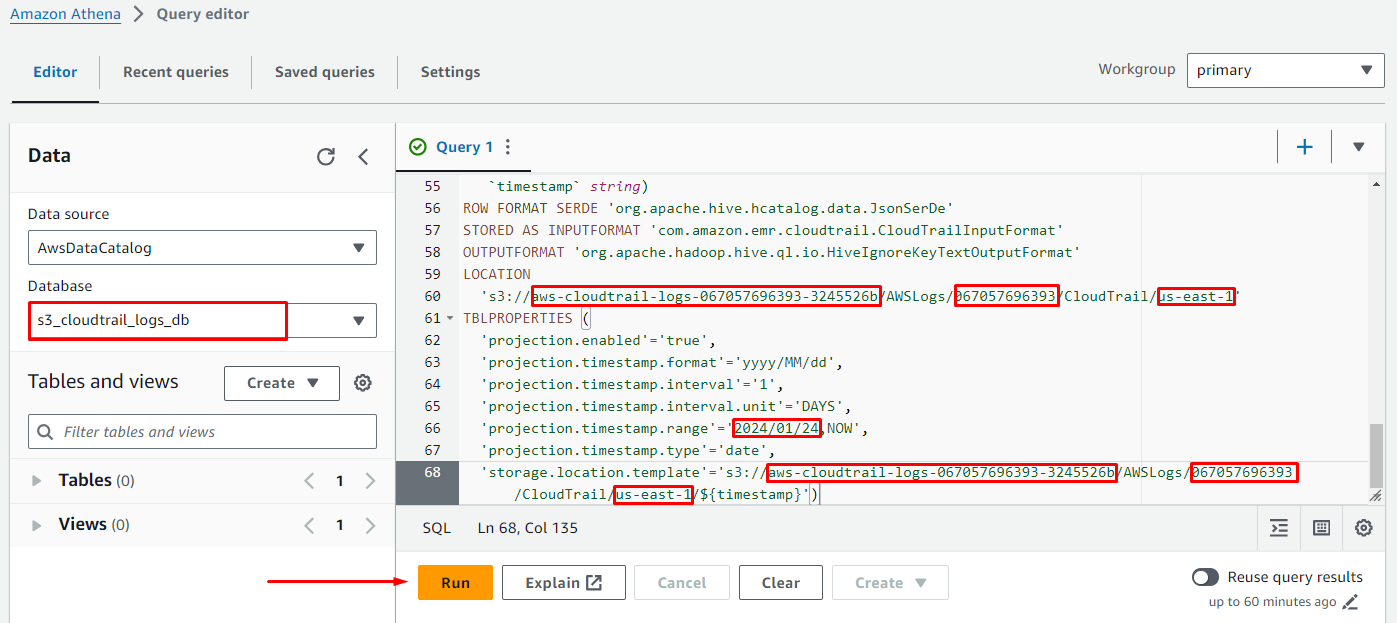Edit reuse query results time setting

click(x=1351, y=602)
